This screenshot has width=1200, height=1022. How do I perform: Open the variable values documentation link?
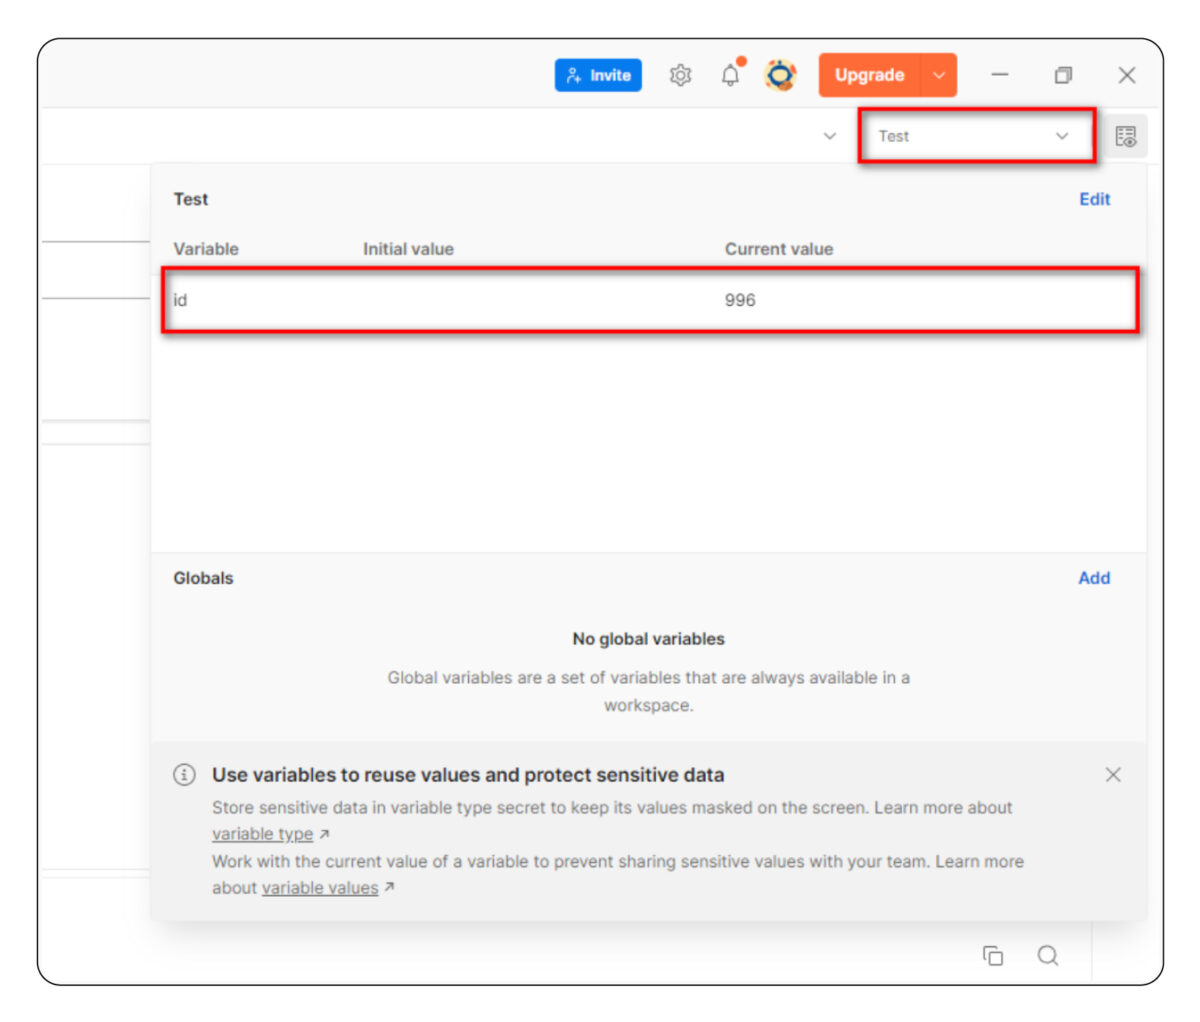pos(320,887)
